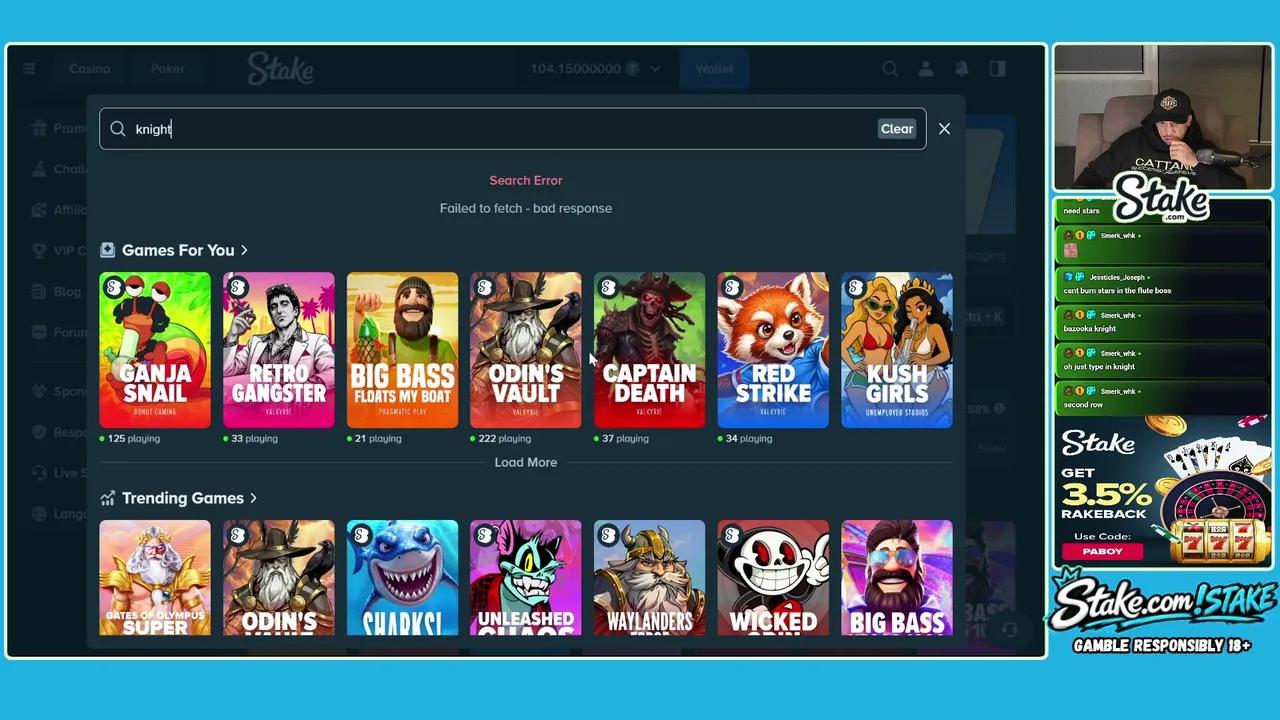Click the Stake badge on Kush Girls
This screenshot has width=1280, height=720.
coord(855,288)
